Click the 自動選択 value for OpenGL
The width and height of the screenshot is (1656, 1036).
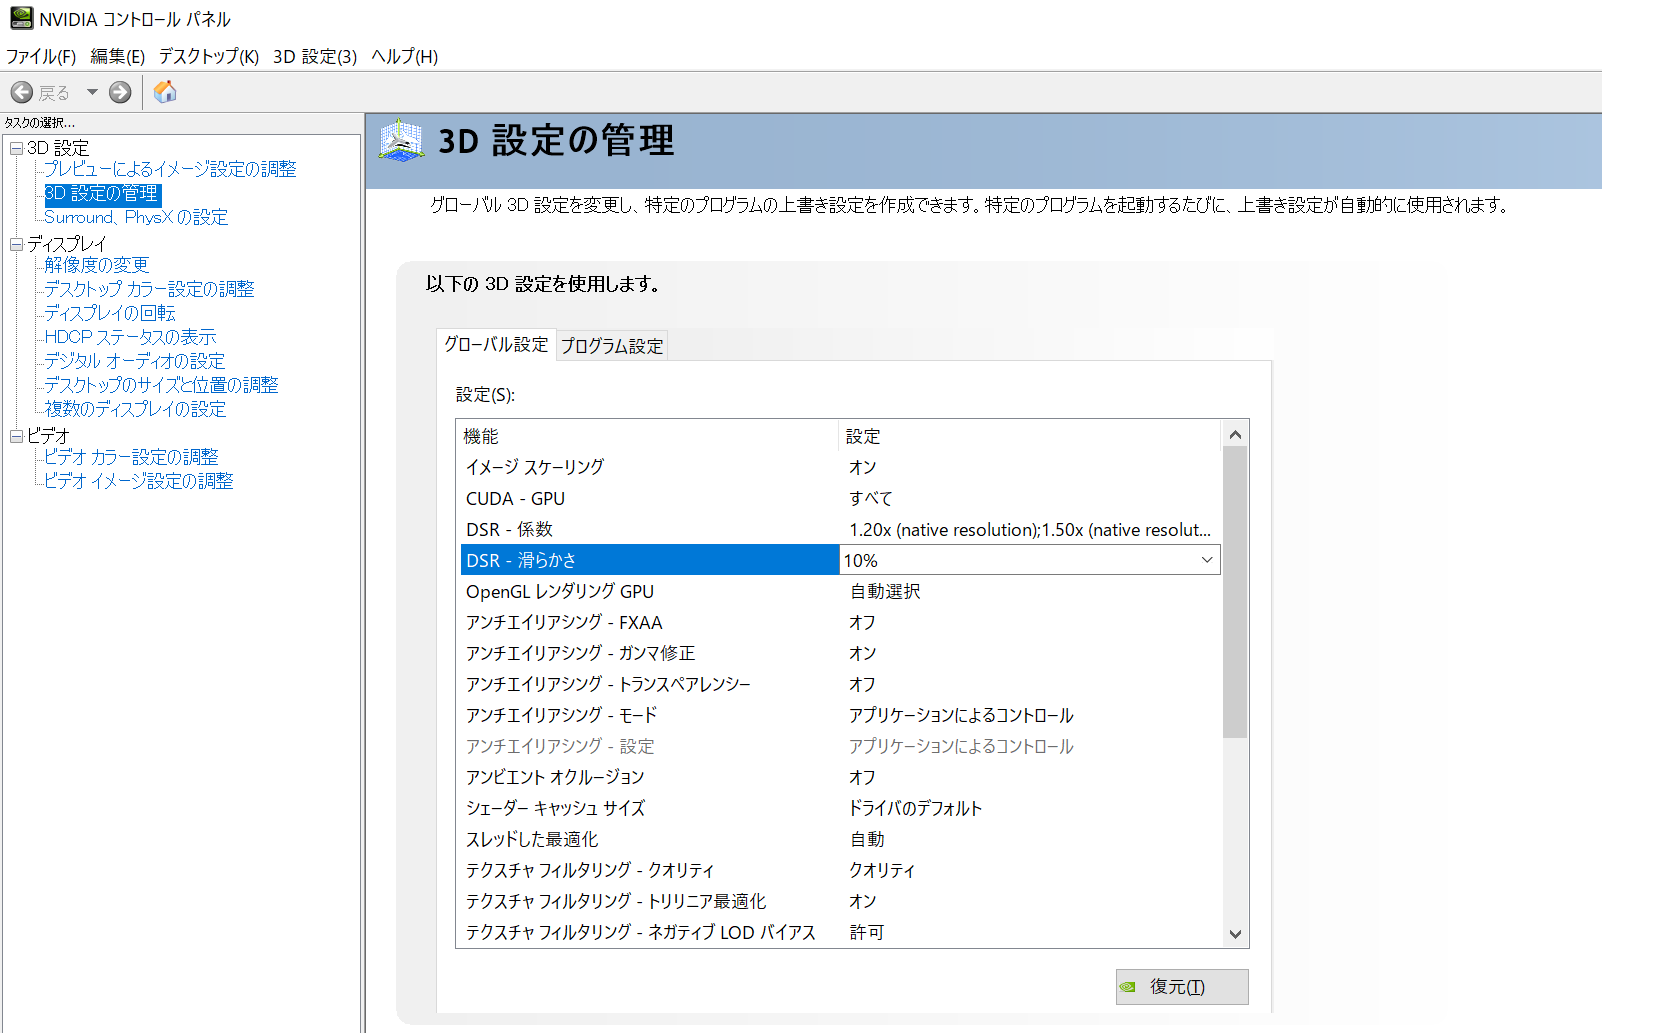885,591
